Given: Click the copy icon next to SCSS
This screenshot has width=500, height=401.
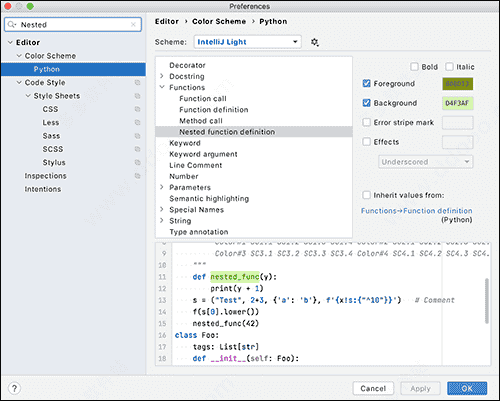Looking at the screenshot, I should (x=137, y=149).
